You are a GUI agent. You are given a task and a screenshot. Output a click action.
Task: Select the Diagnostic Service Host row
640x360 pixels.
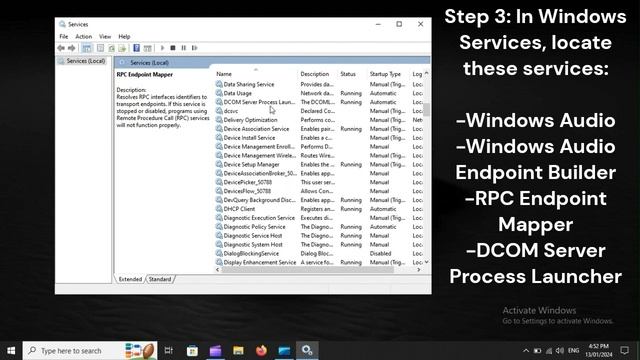click(x=319, y=236)
